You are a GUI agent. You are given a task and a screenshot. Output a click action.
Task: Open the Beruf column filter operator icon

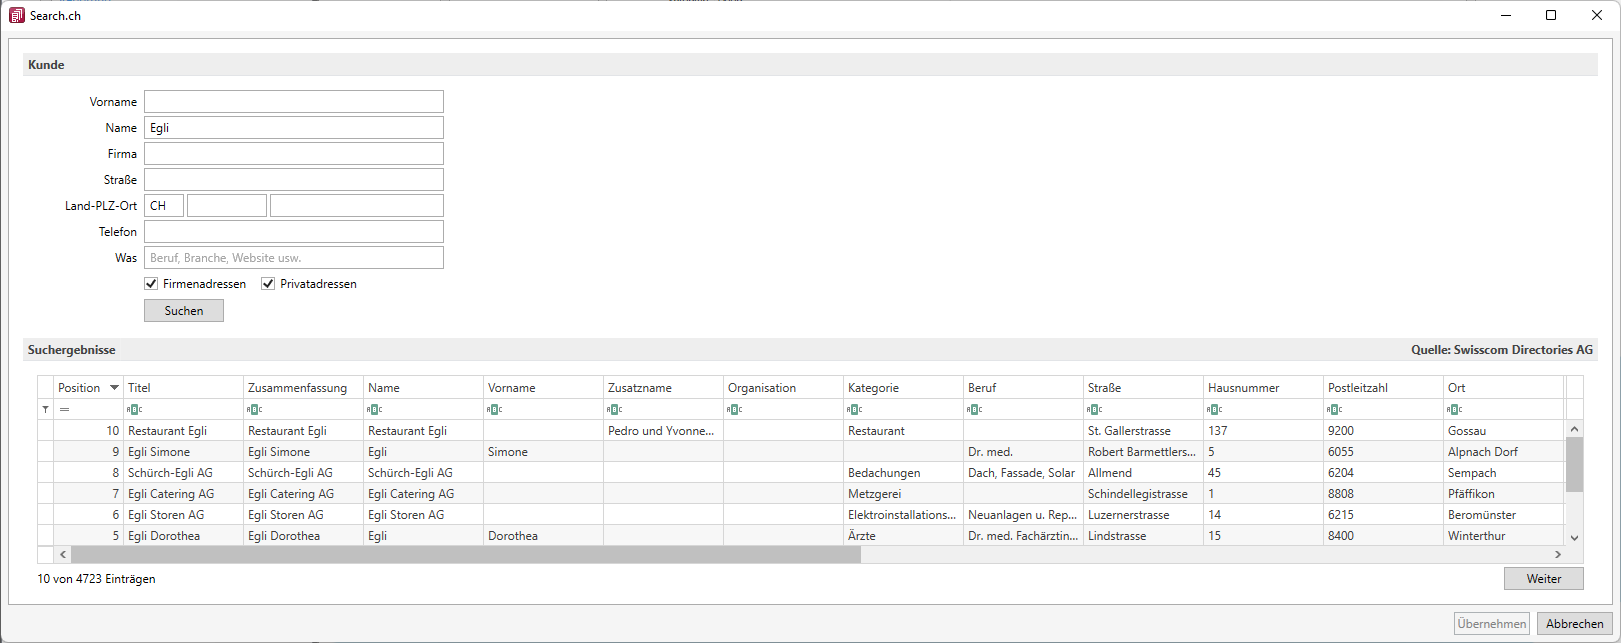(x=975, y=410)
